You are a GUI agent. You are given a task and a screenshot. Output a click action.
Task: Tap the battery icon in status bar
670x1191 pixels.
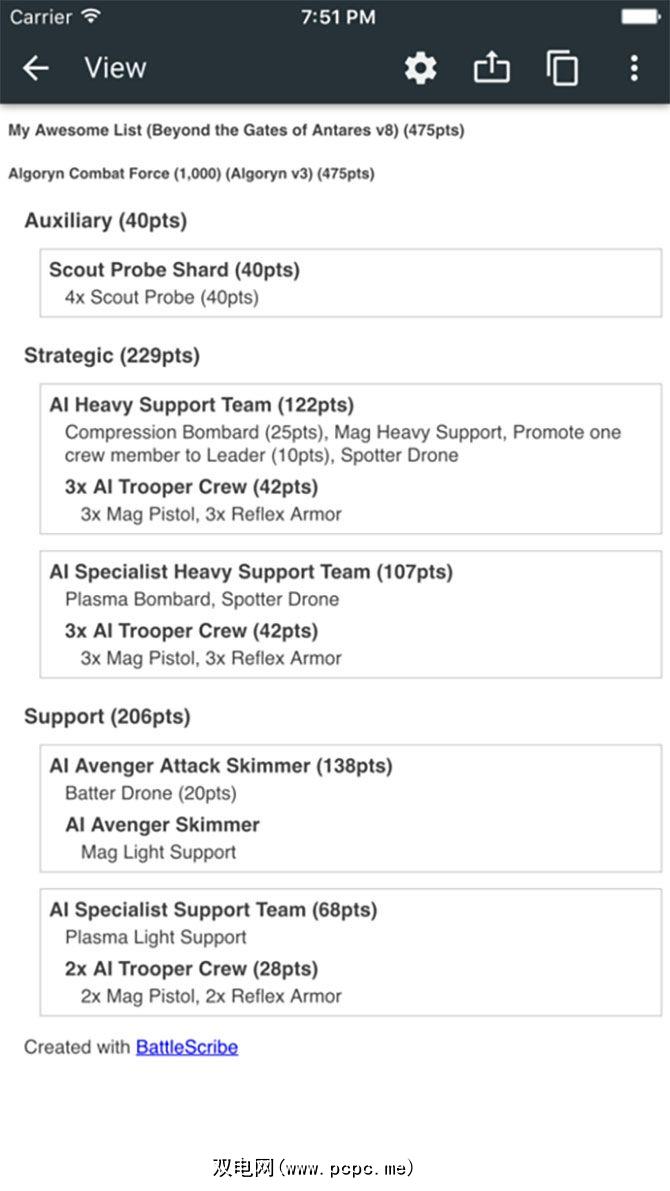point(640,17)
